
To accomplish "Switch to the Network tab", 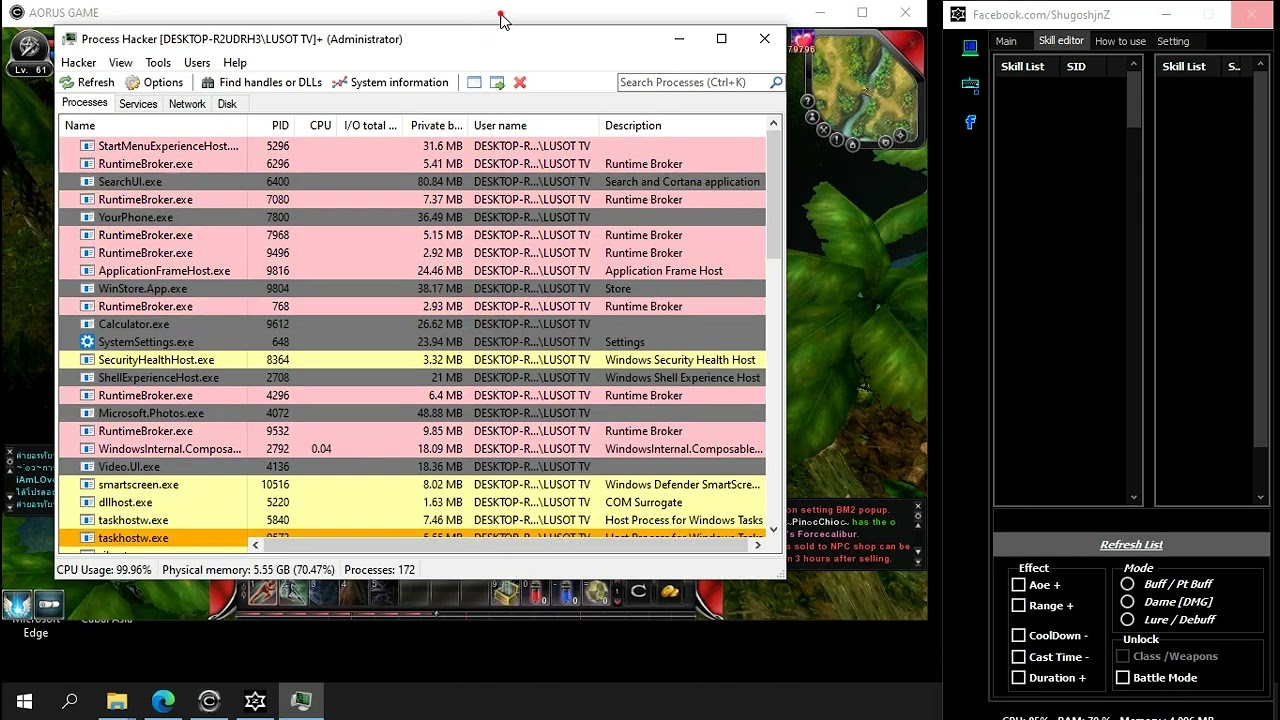I will [x=187, y=104].
